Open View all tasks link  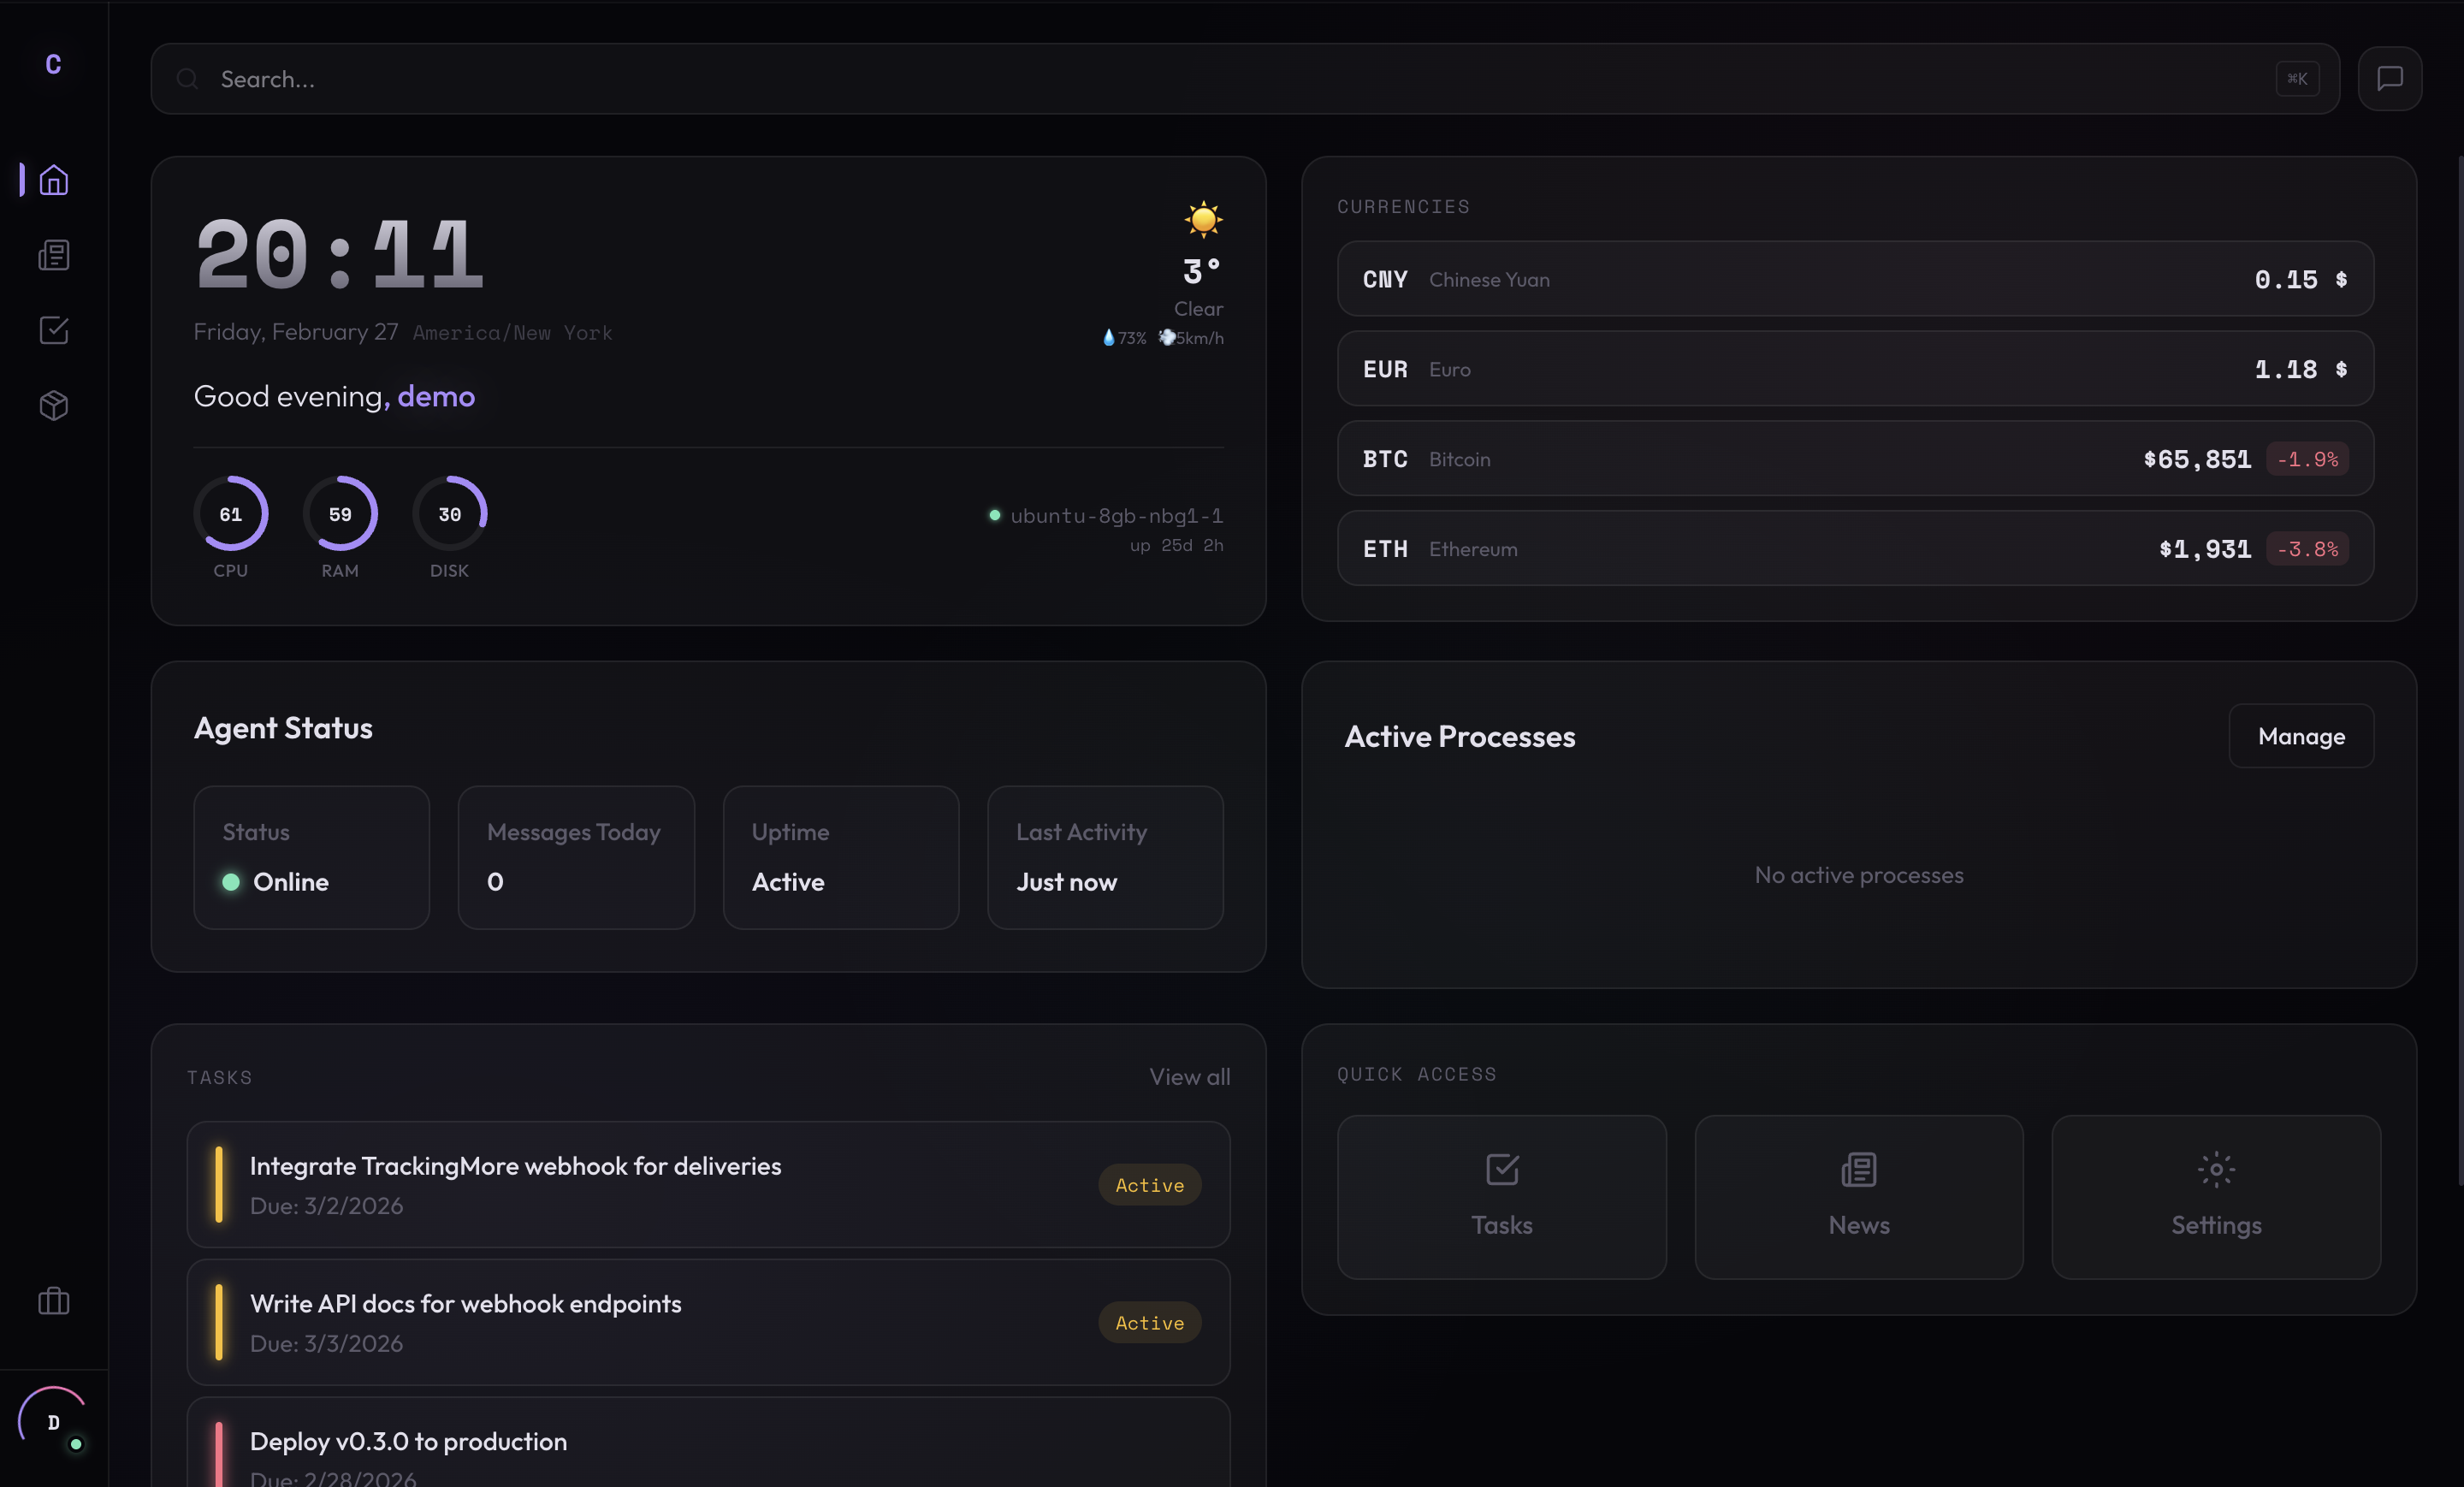pyautogui.click(x=1189, y=1077)
